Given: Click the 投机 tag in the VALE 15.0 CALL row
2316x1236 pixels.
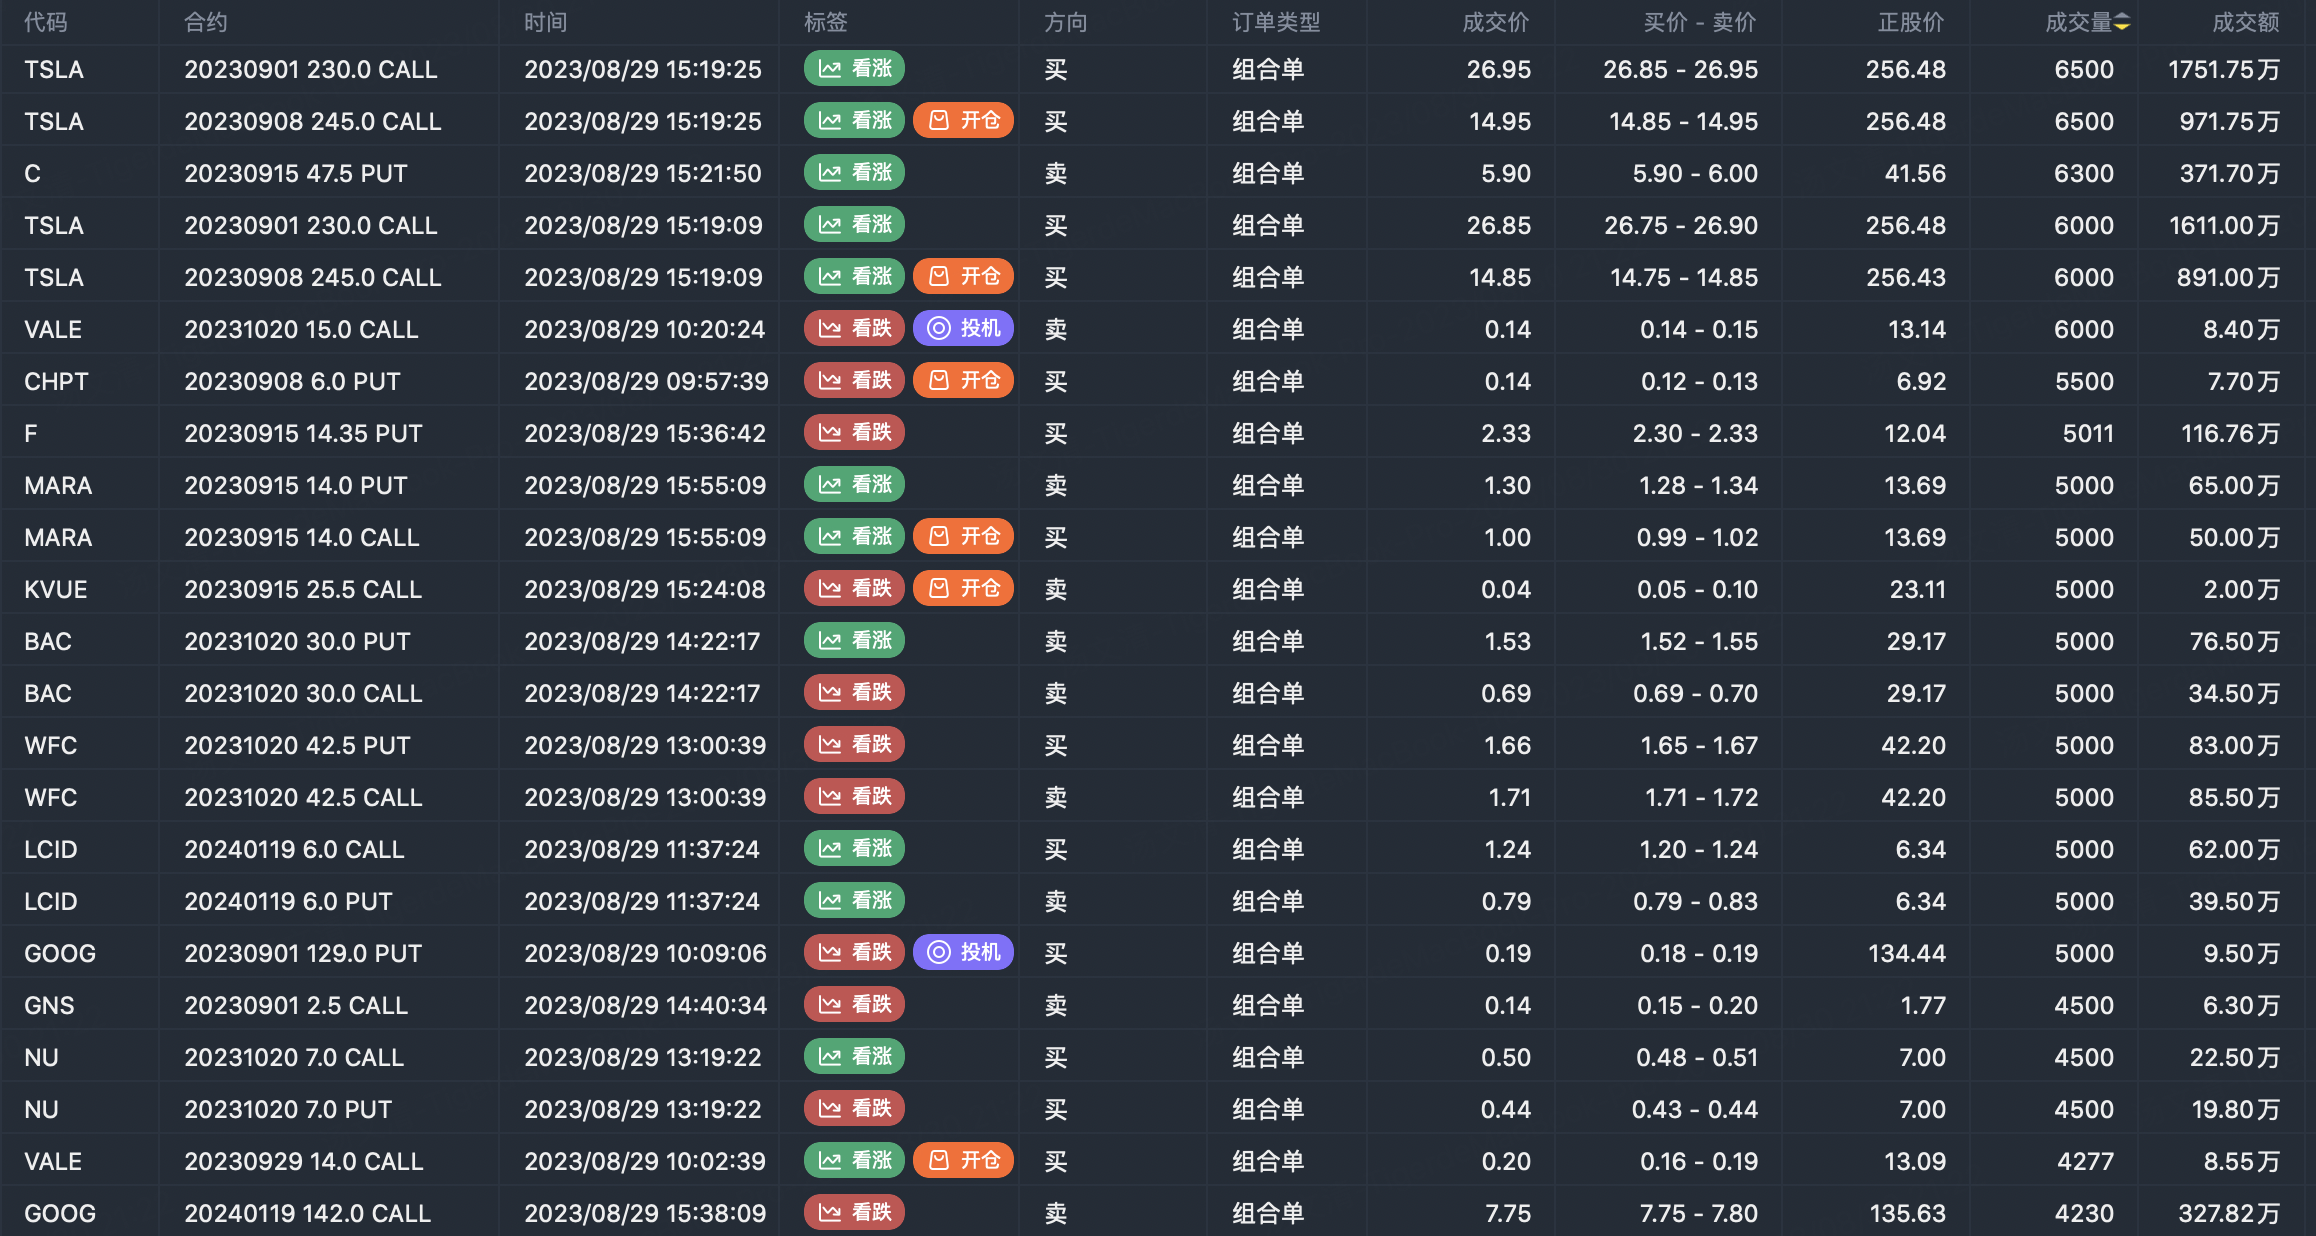Looking at the screenshot, I should 963,329.
